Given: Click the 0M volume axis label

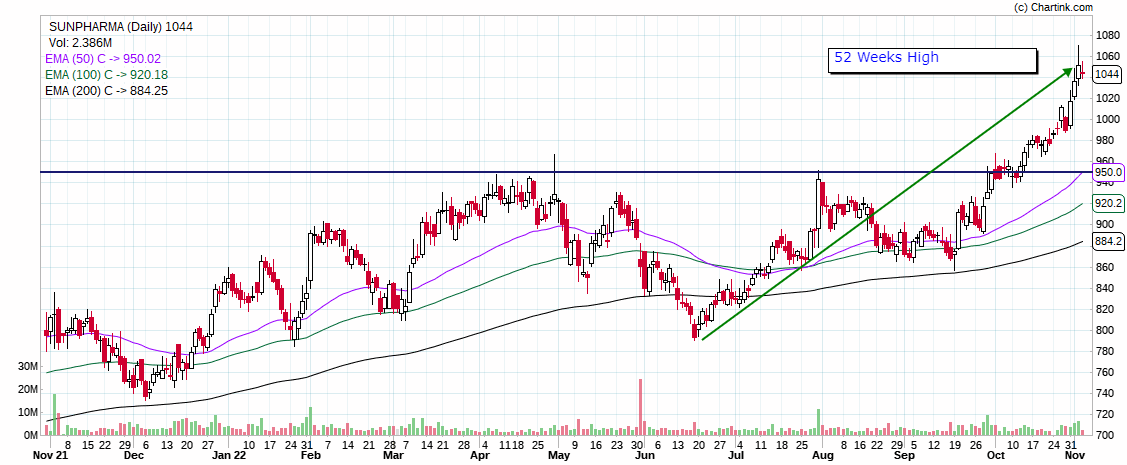Looking at the screenshot, I should (31, 436).
